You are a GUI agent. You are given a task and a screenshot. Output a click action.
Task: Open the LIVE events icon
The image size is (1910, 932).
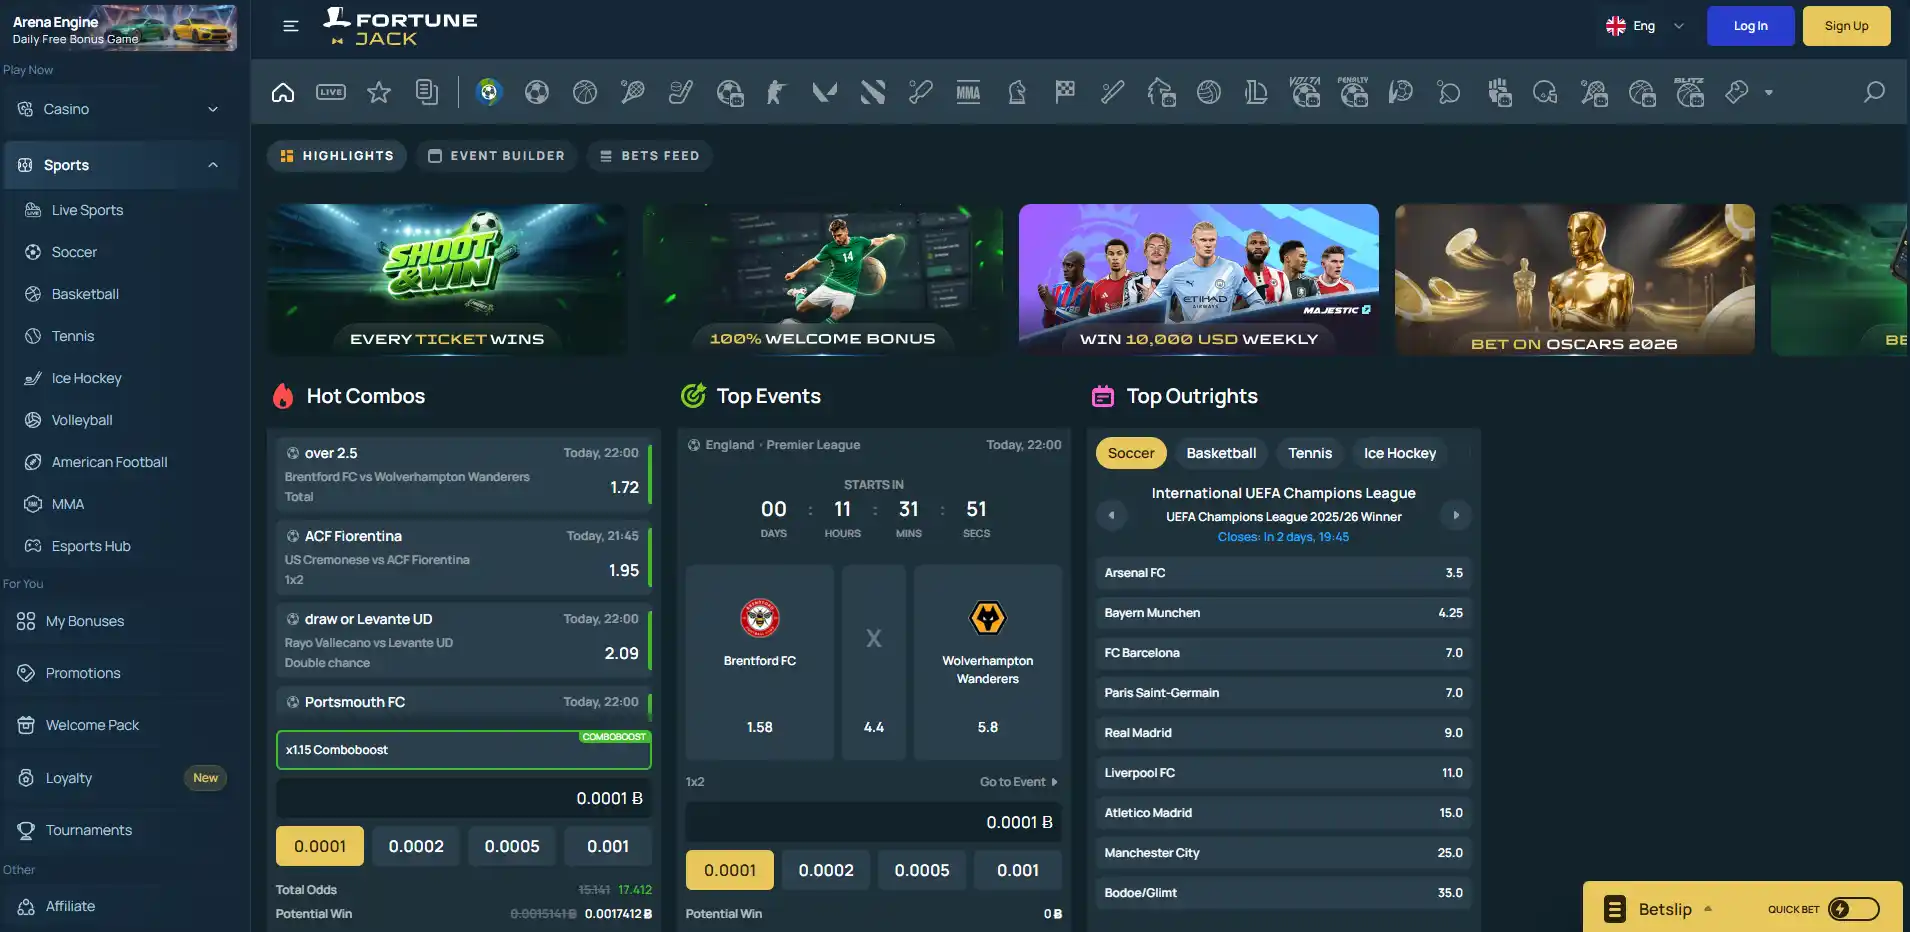pyautogui.click(x=331, y=92)
